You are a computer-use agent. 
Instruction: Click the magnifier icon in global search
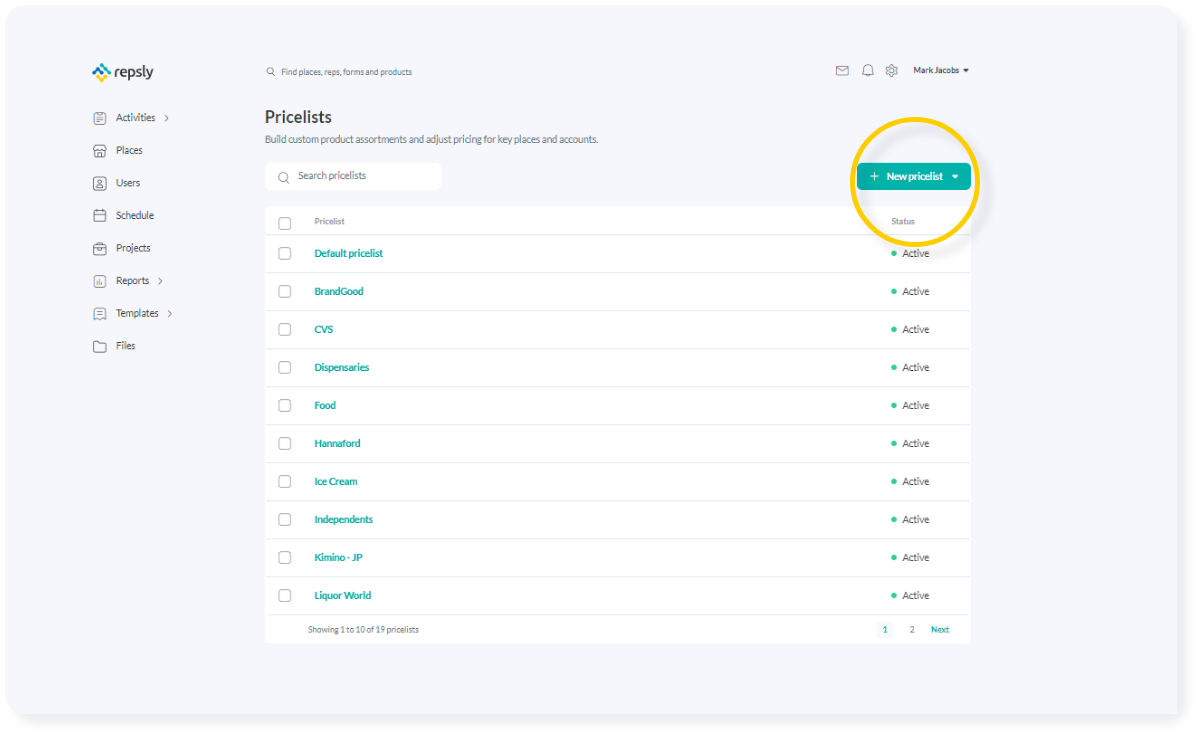click(x=270, y=72)
